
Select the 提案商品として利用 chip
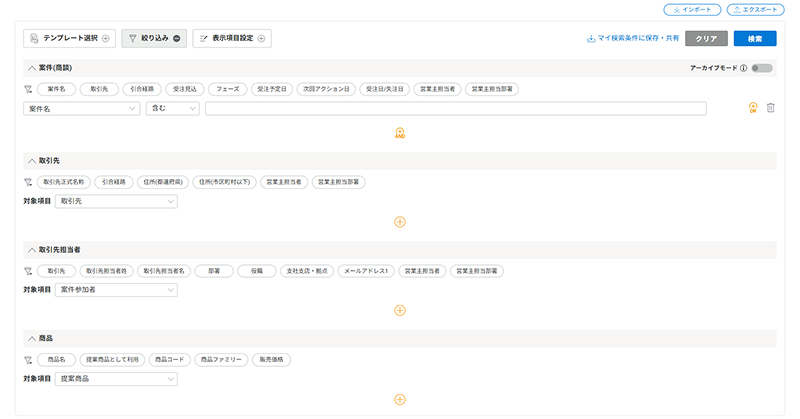click(x=112, y=360)
